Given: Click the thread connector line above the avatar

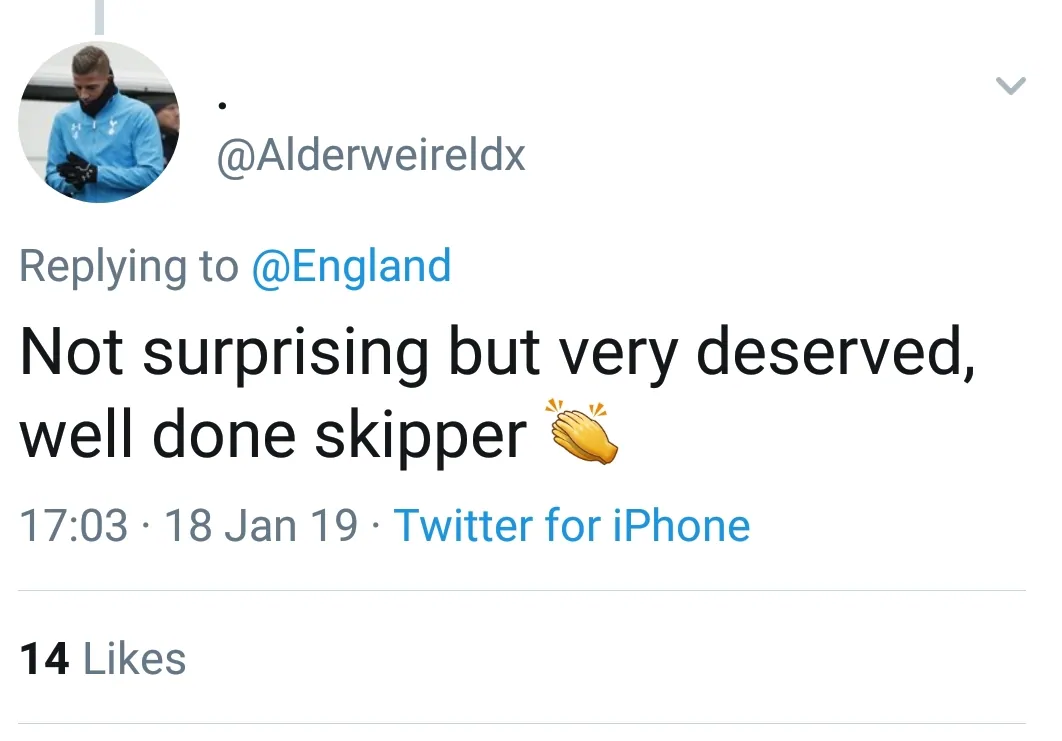Looking at the screenshot, I should point(99,17).
